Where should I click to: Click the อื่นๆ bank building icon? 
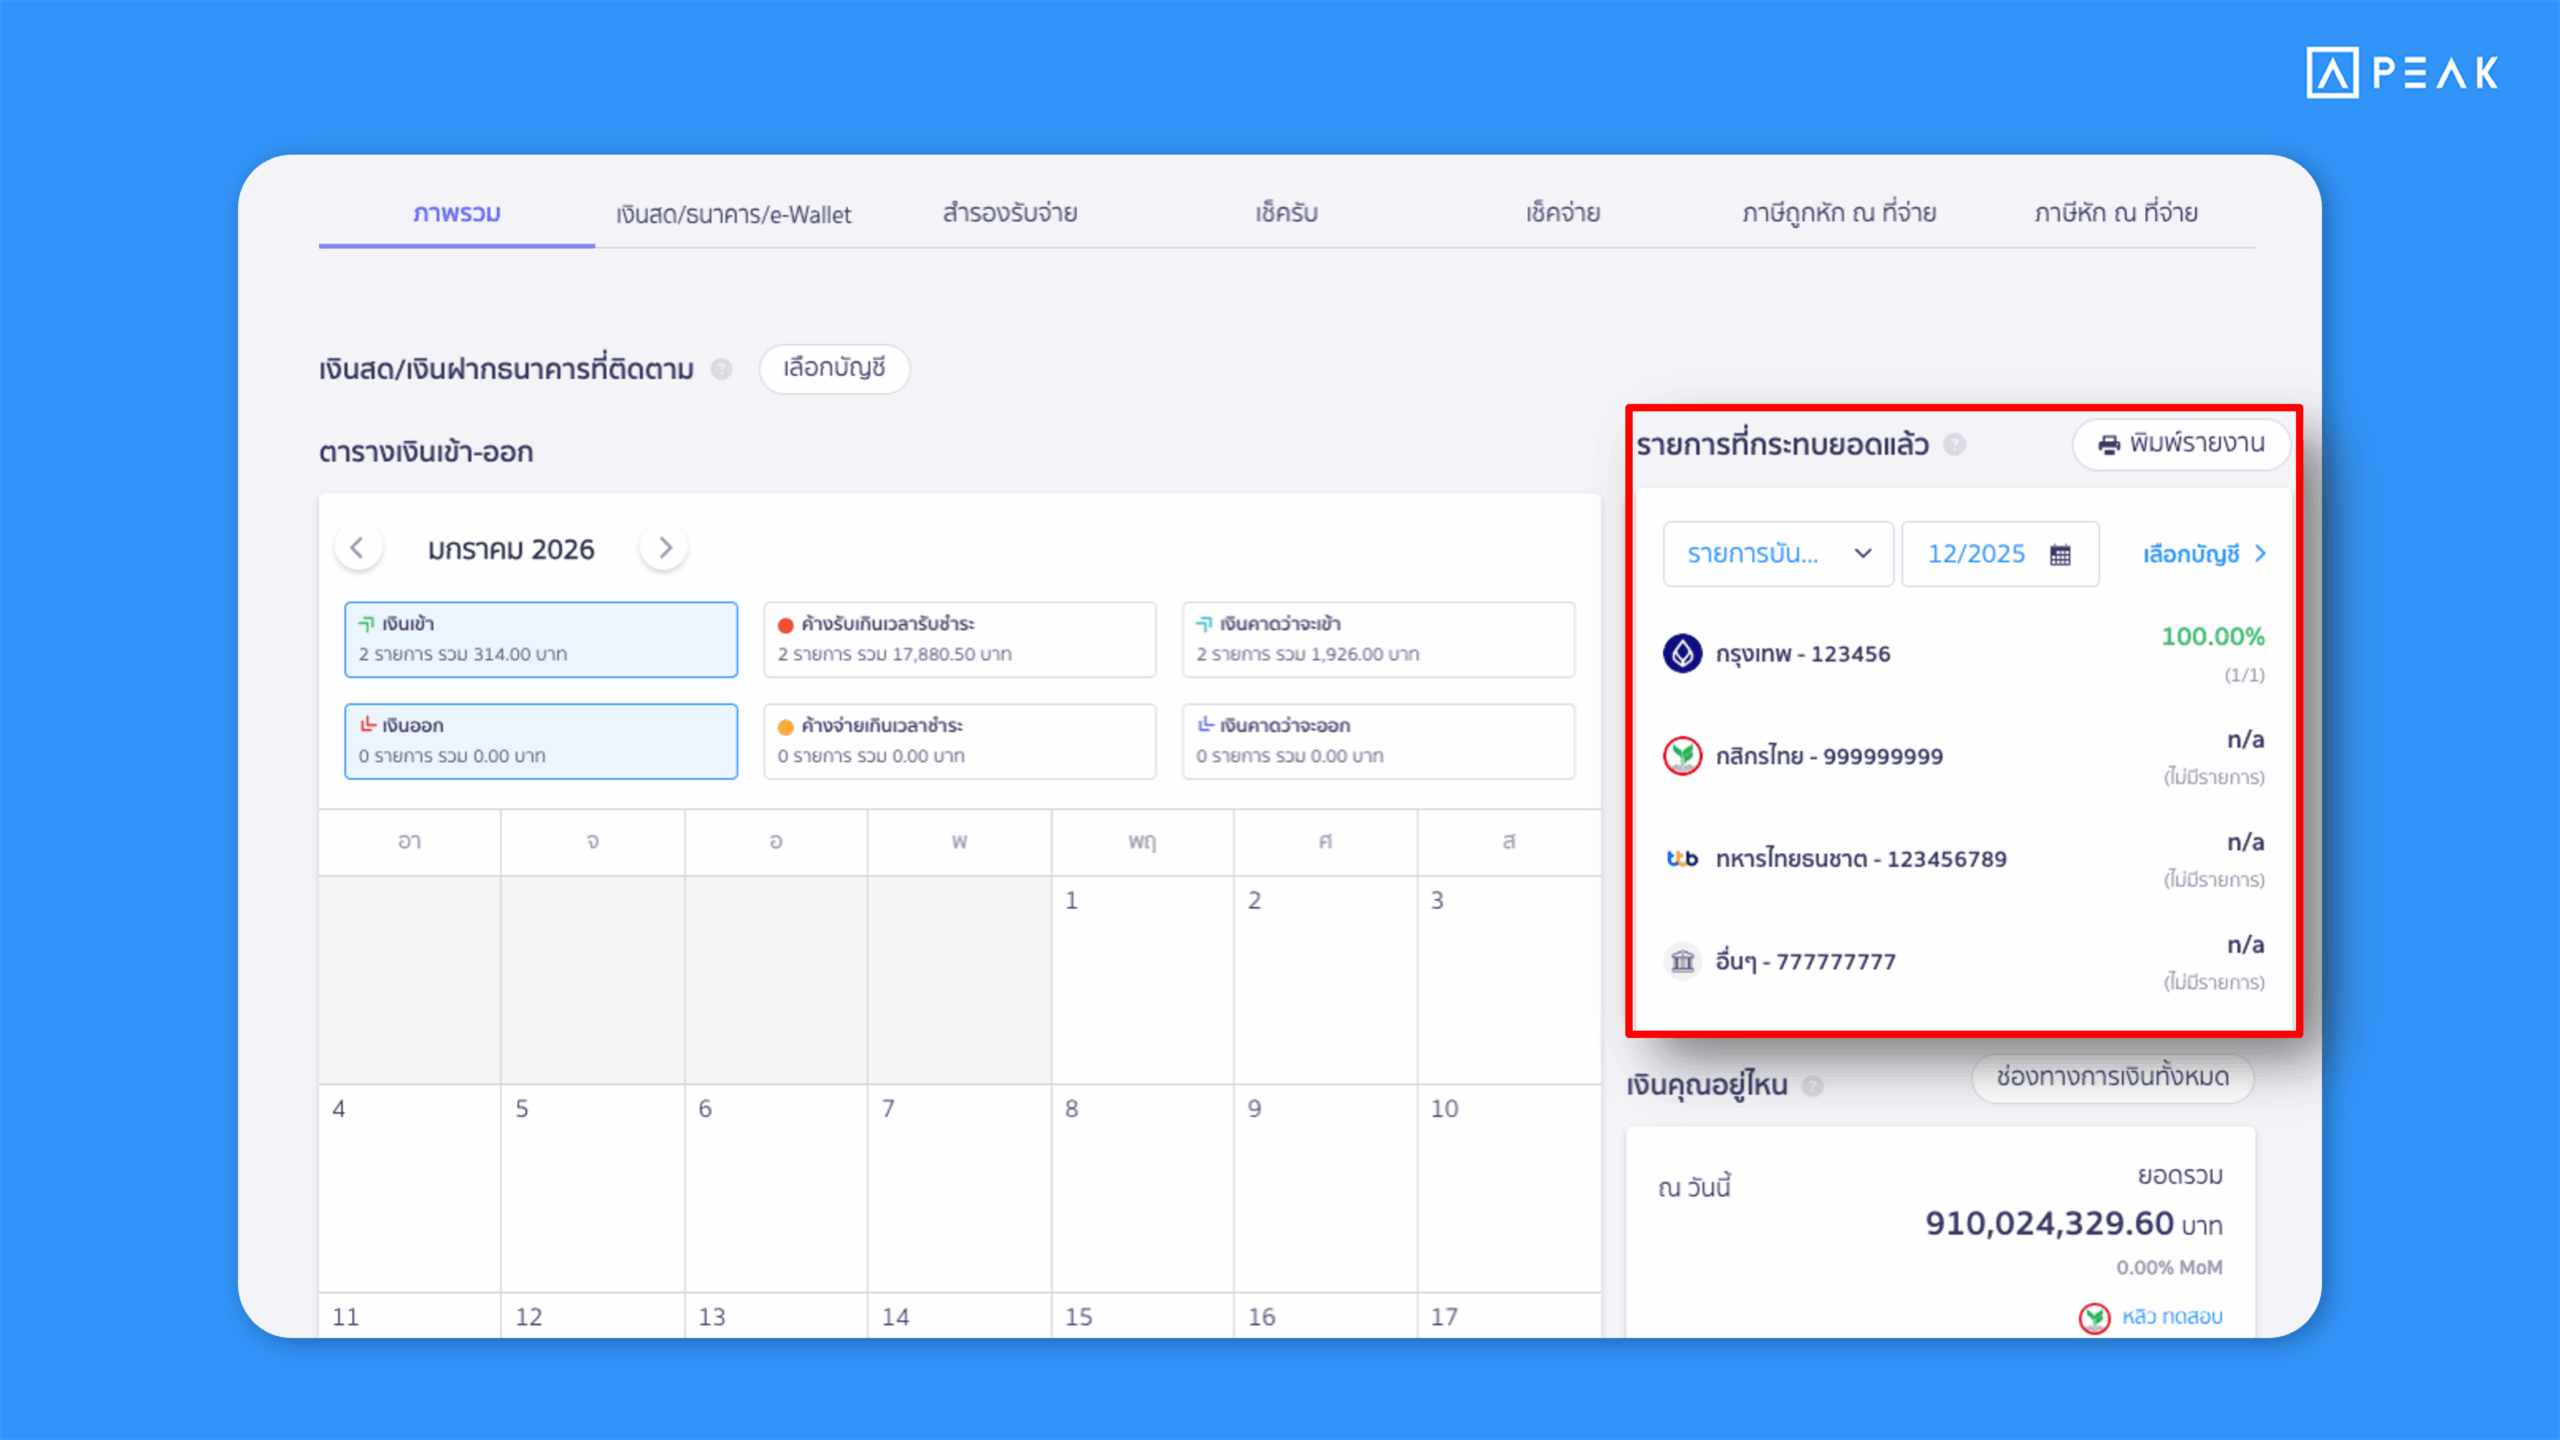pos(1682,961)
